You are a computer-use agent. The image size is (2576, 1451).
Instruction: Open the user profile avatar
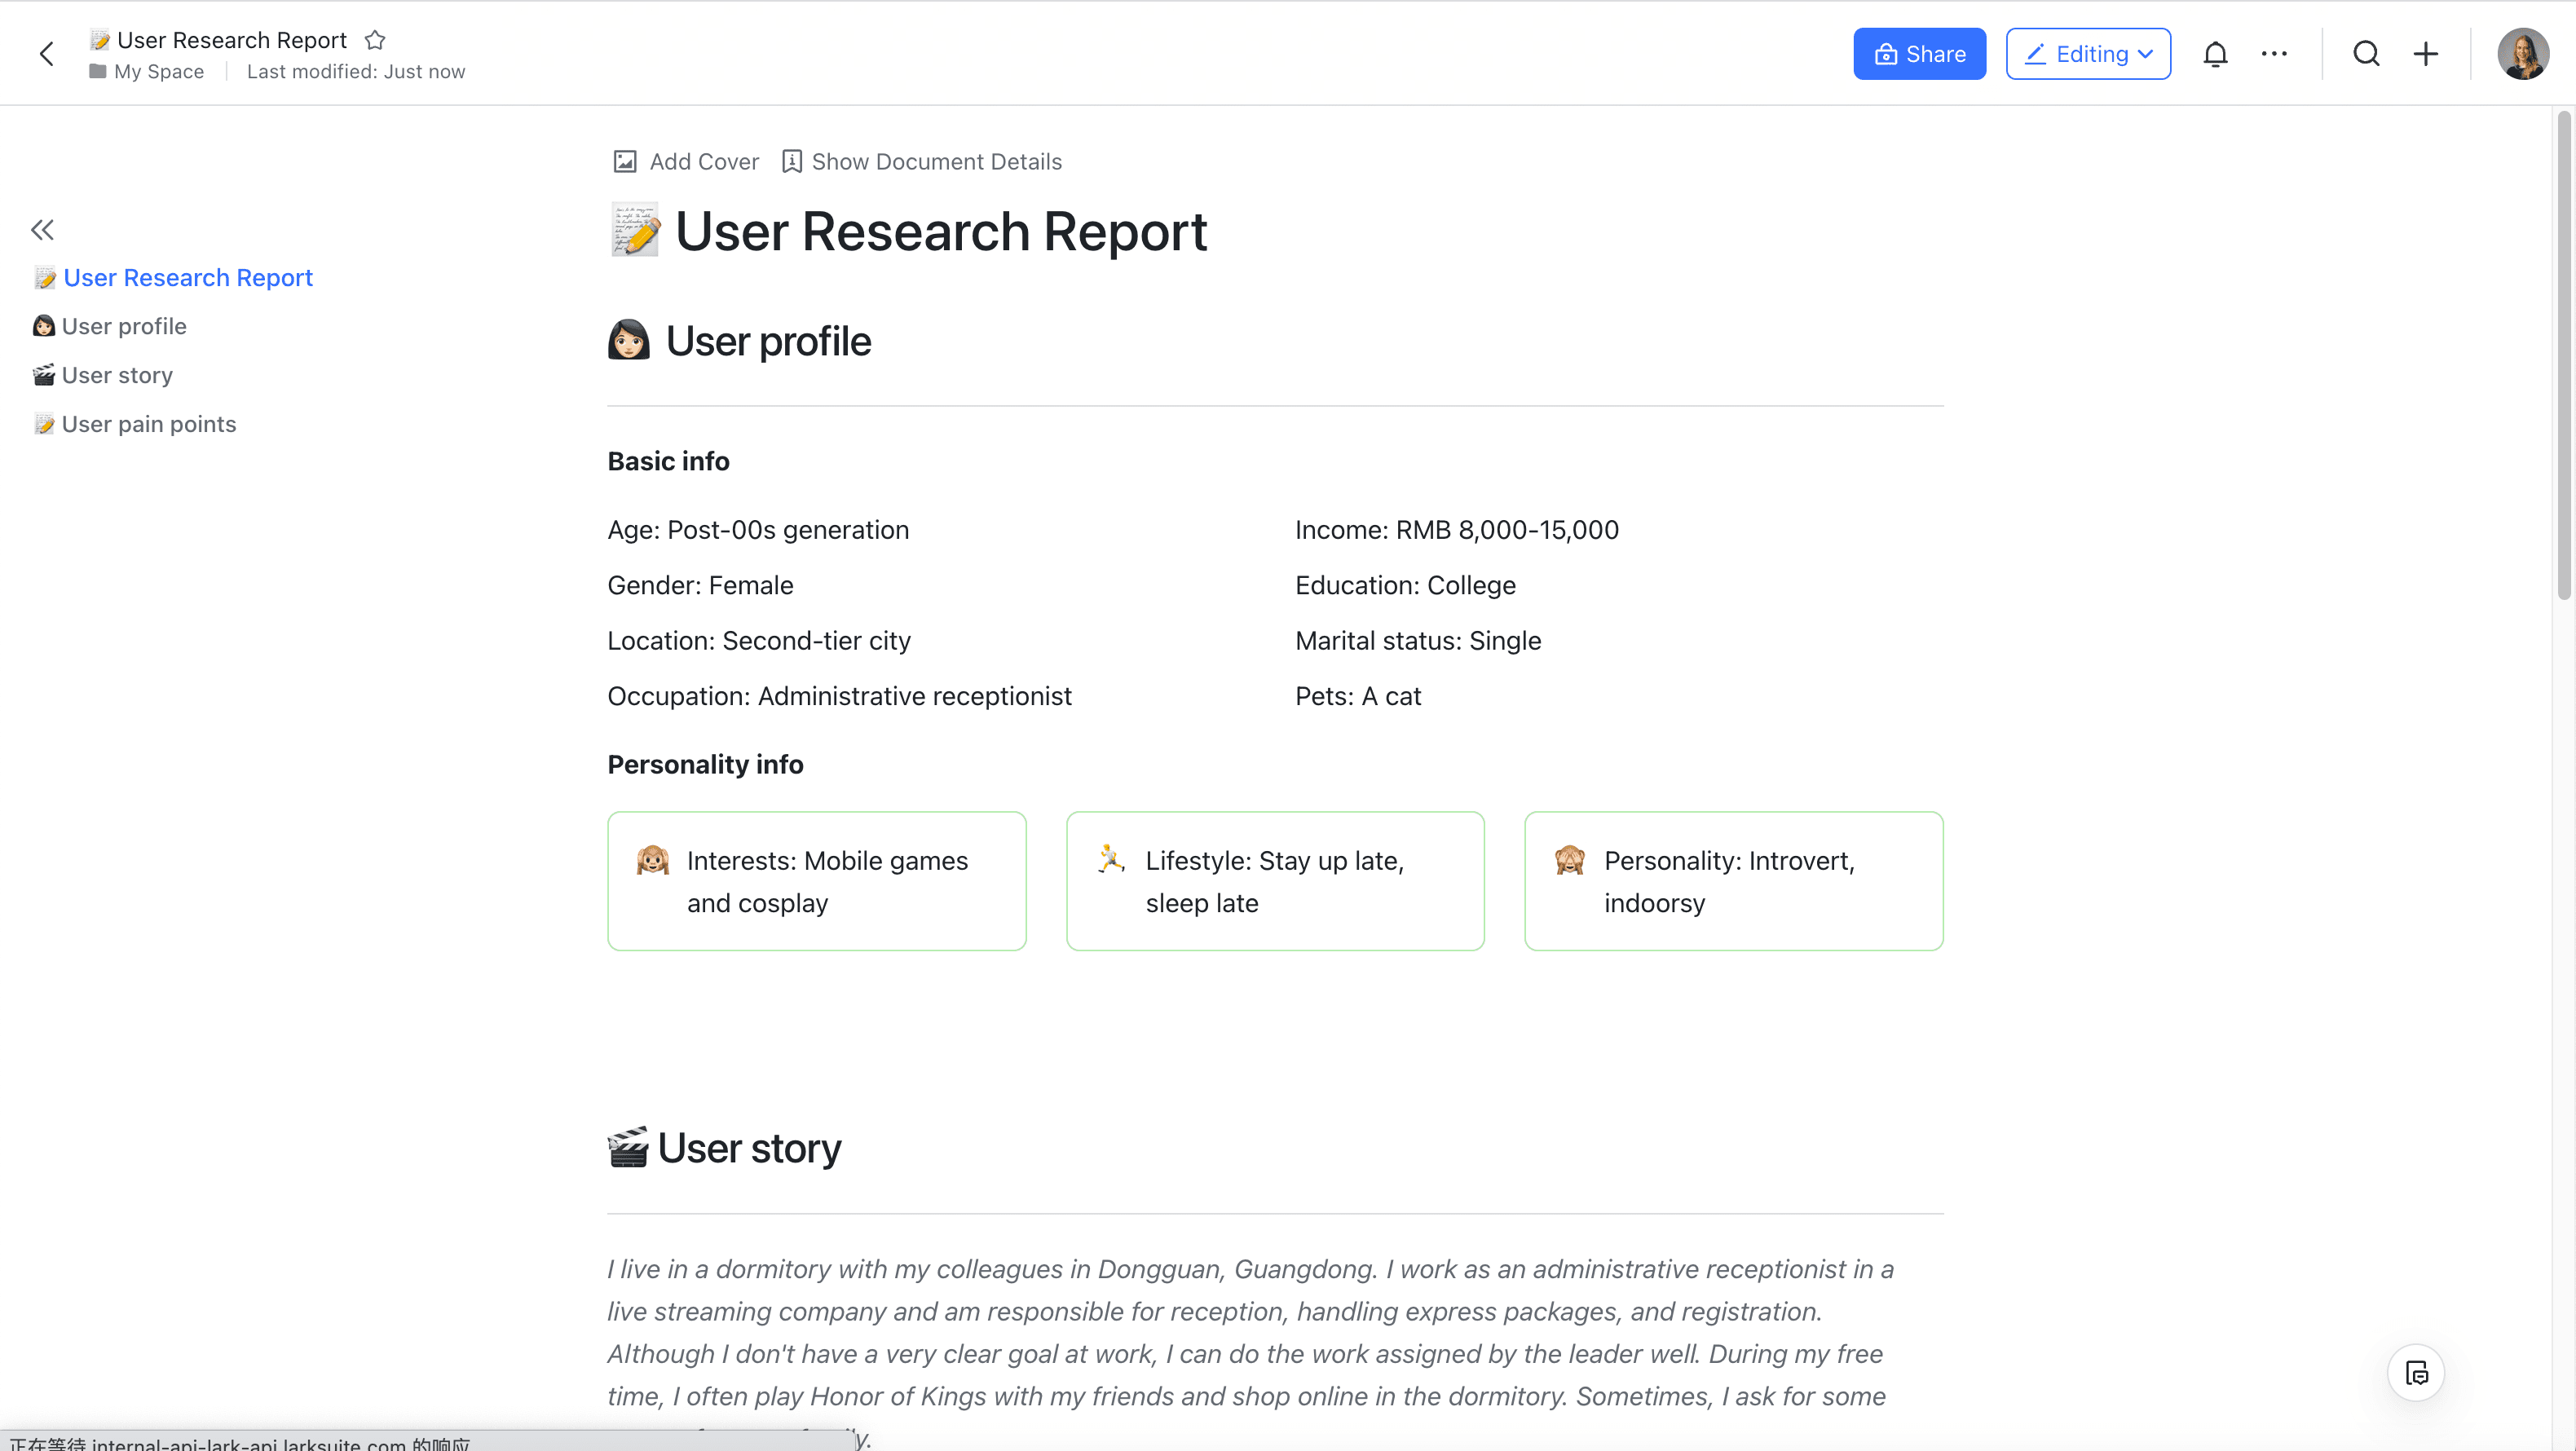click(2522, 54)
